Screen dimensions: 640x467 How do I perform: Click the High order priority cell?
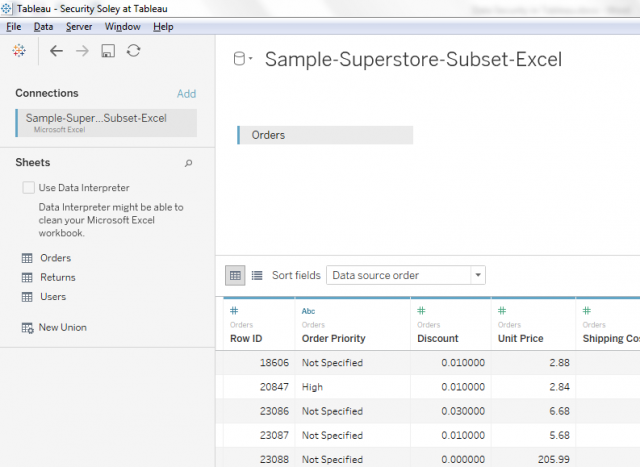click(x=312, y=387)
